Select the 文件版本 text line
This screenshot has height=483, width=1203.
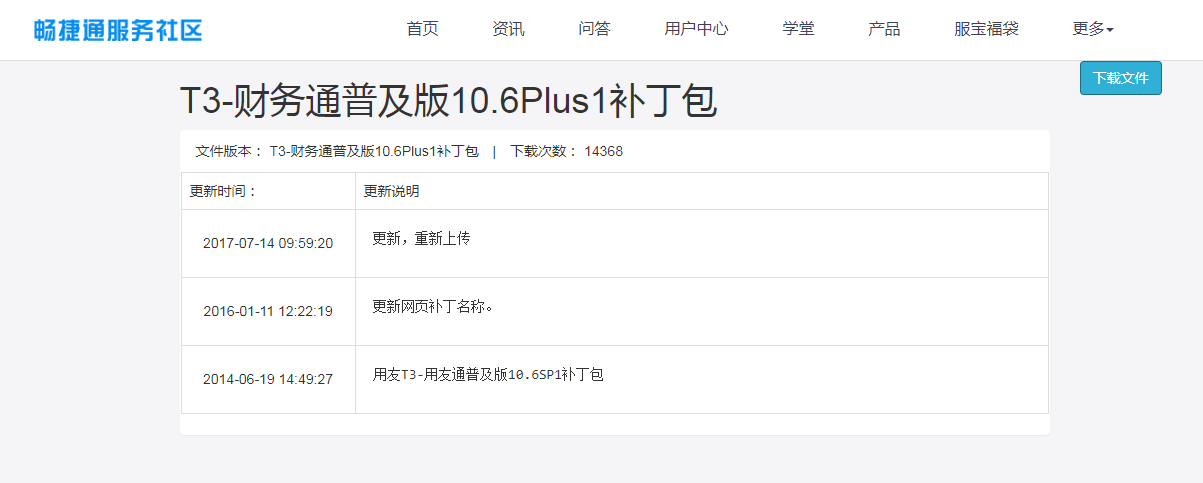(337, 151)
